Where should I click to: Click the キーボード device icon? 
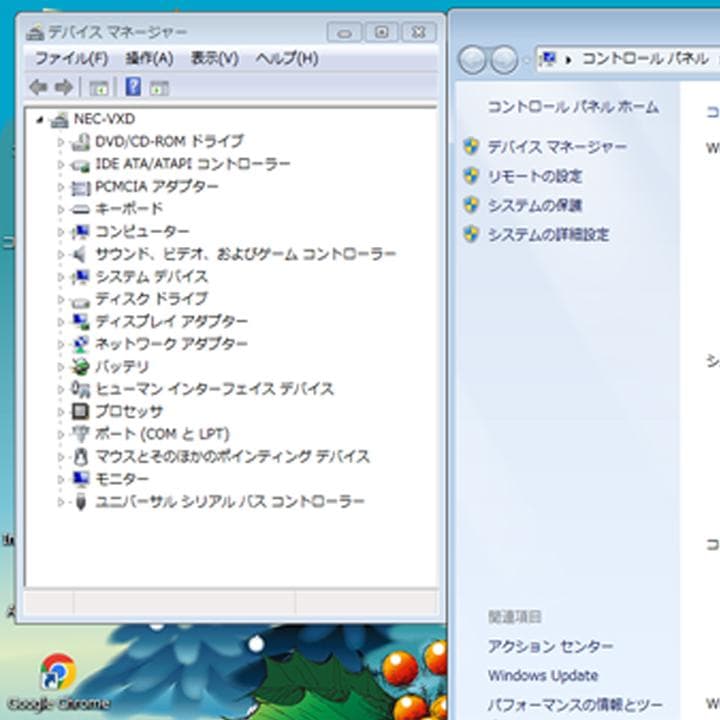click(x=80, y=209)
